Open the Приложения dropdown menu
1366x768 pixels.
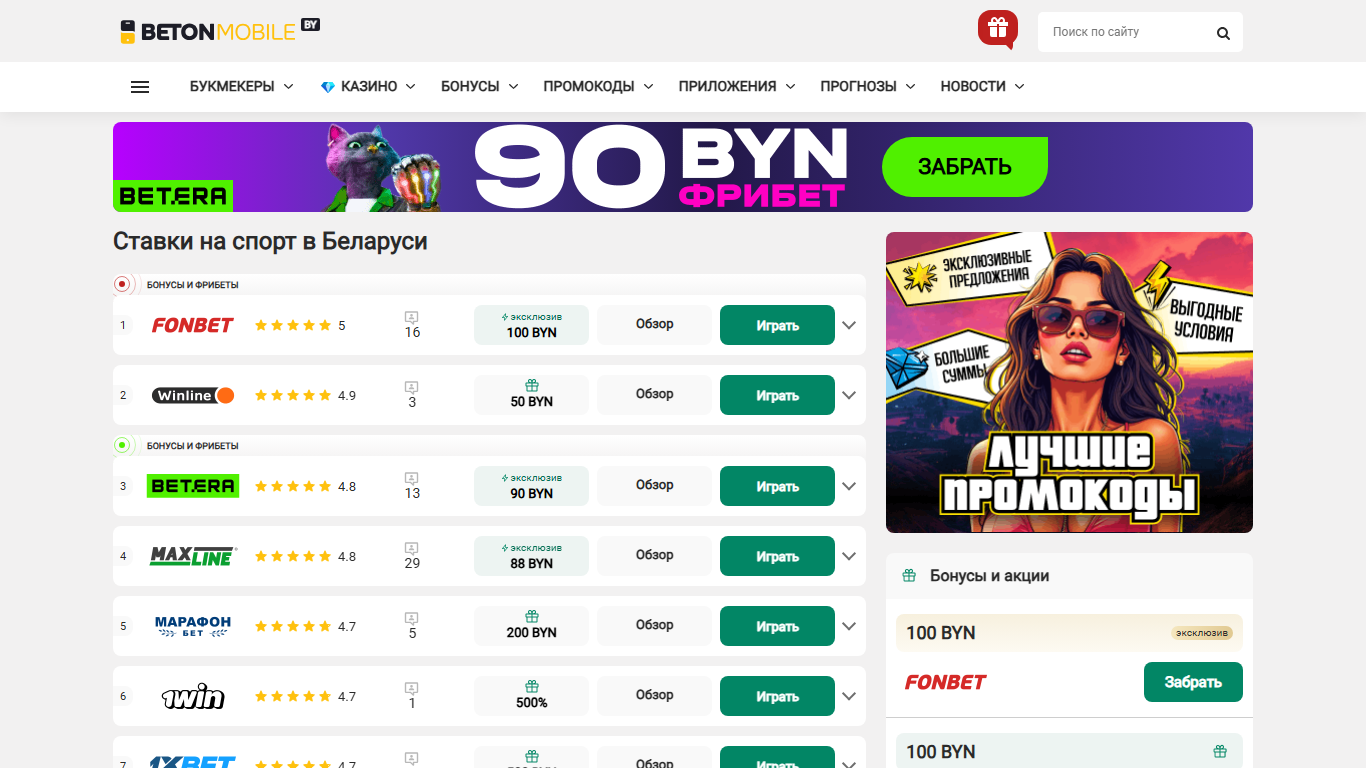coord(737,87)
